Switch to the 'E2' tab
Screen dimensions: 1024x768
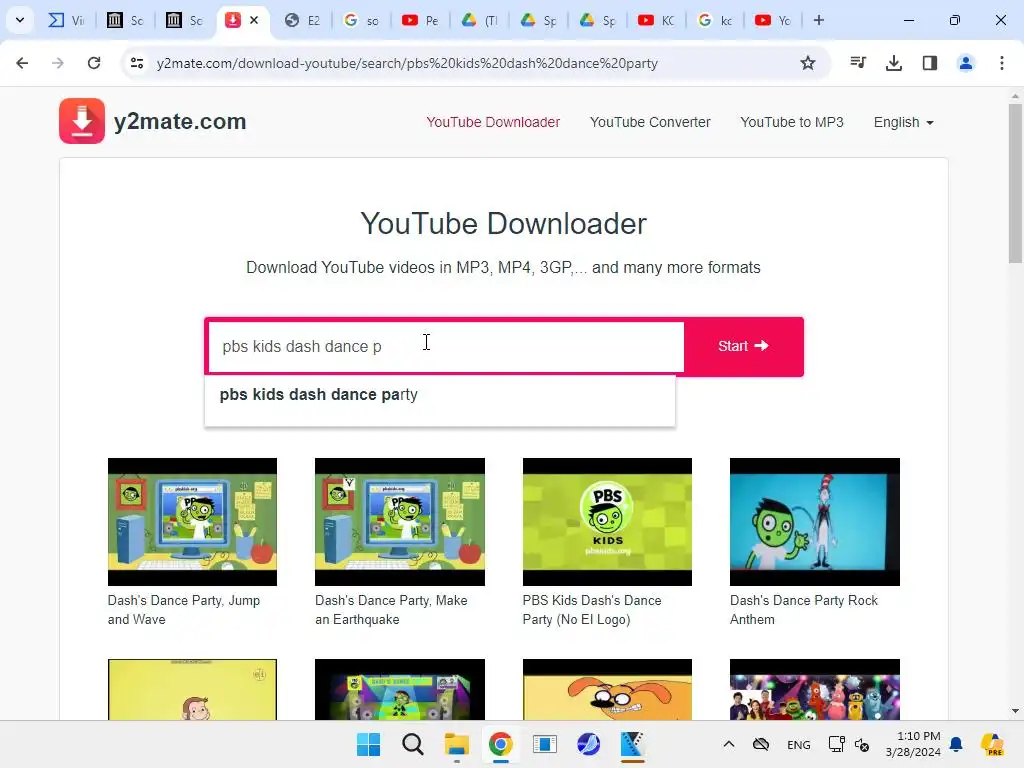[x=302, y=20]
